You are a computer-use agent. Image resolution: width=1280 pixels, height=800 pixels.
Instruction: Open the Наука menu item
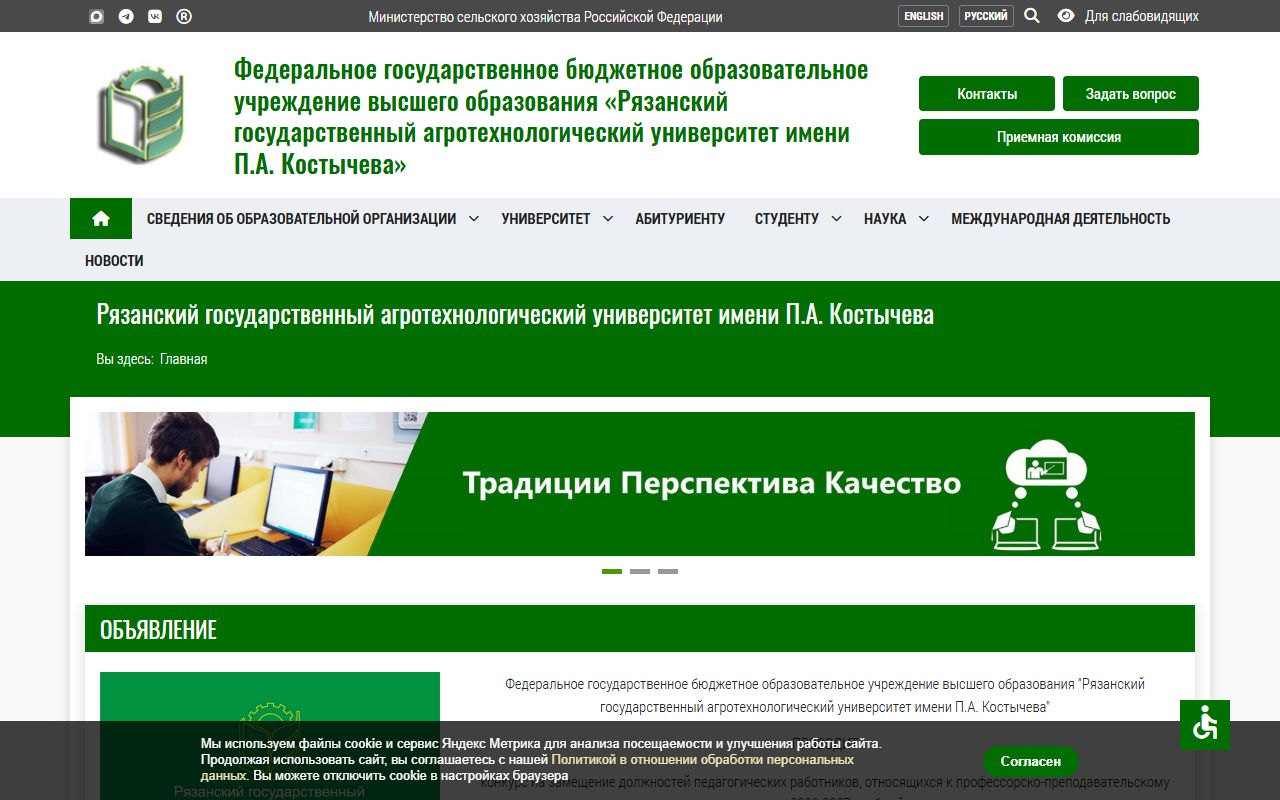tap(885, 218)
